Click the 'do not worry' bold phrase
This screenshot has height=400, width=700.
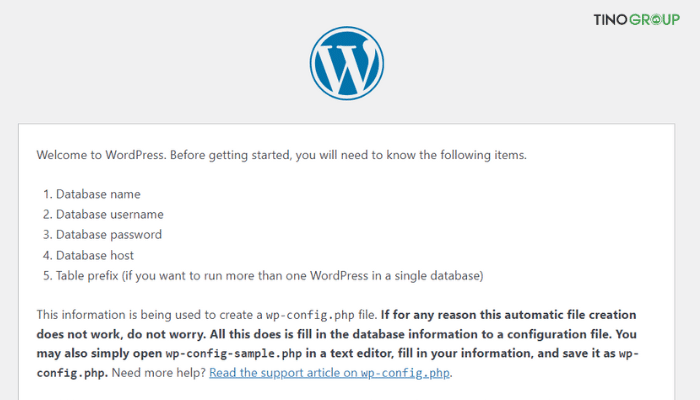(x=166, y=334)
